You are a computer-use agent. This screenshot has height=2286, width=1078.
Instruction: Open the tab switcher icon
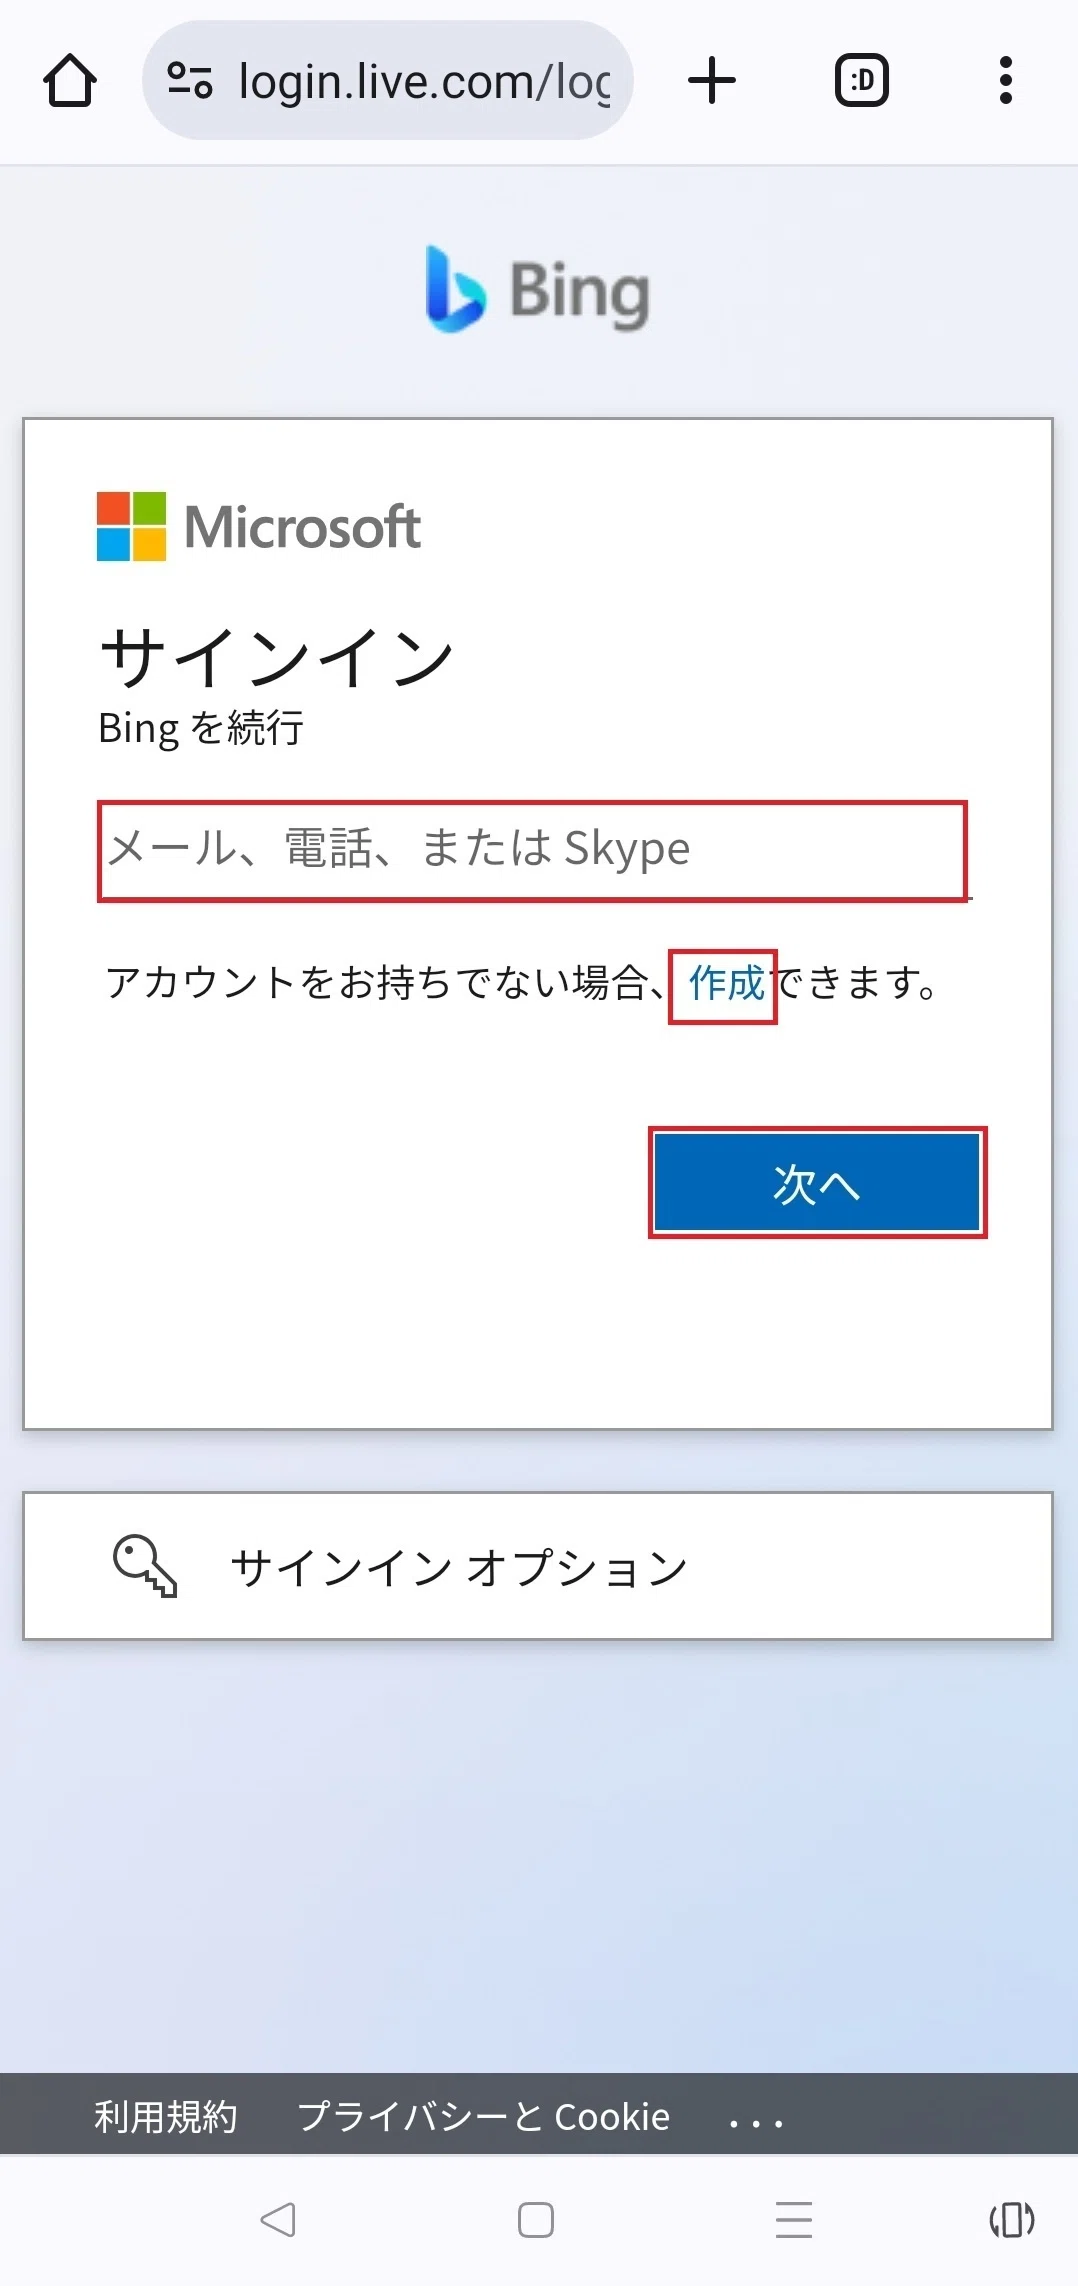click(x=862, y=81)
